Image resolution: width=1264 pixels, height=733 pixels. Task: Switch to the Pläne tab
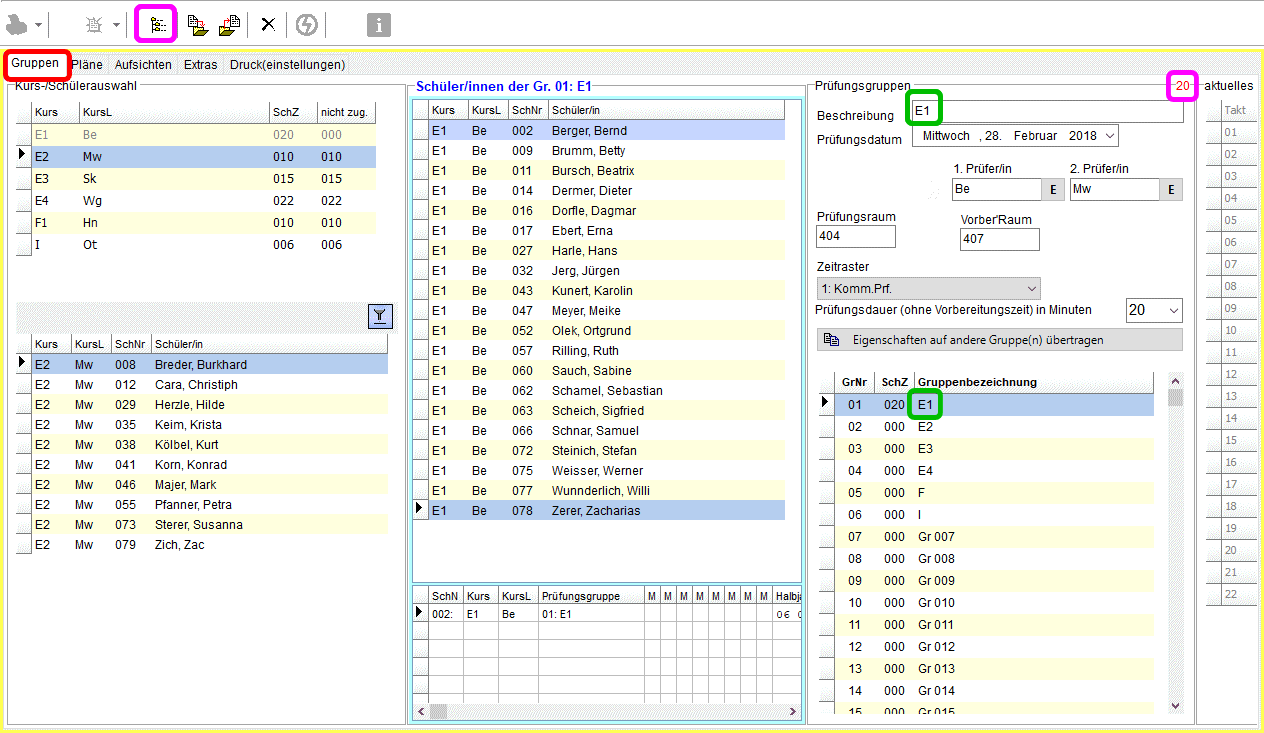point(87,65)
